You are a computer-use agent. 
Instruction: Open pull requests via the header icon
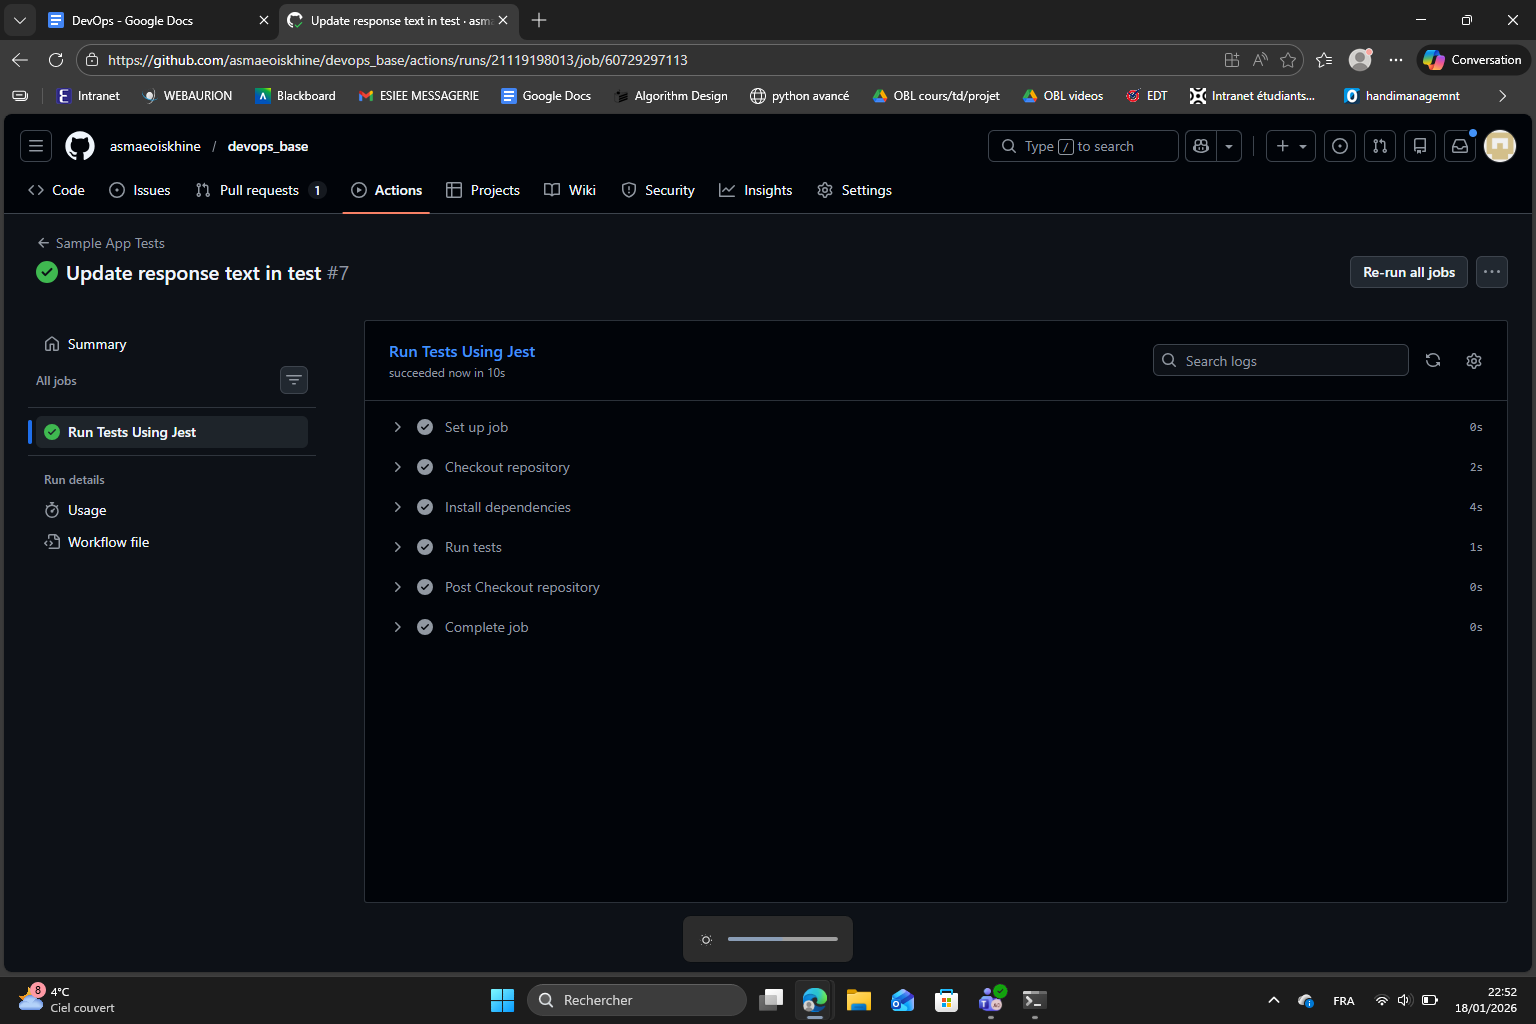[1379, 145]
